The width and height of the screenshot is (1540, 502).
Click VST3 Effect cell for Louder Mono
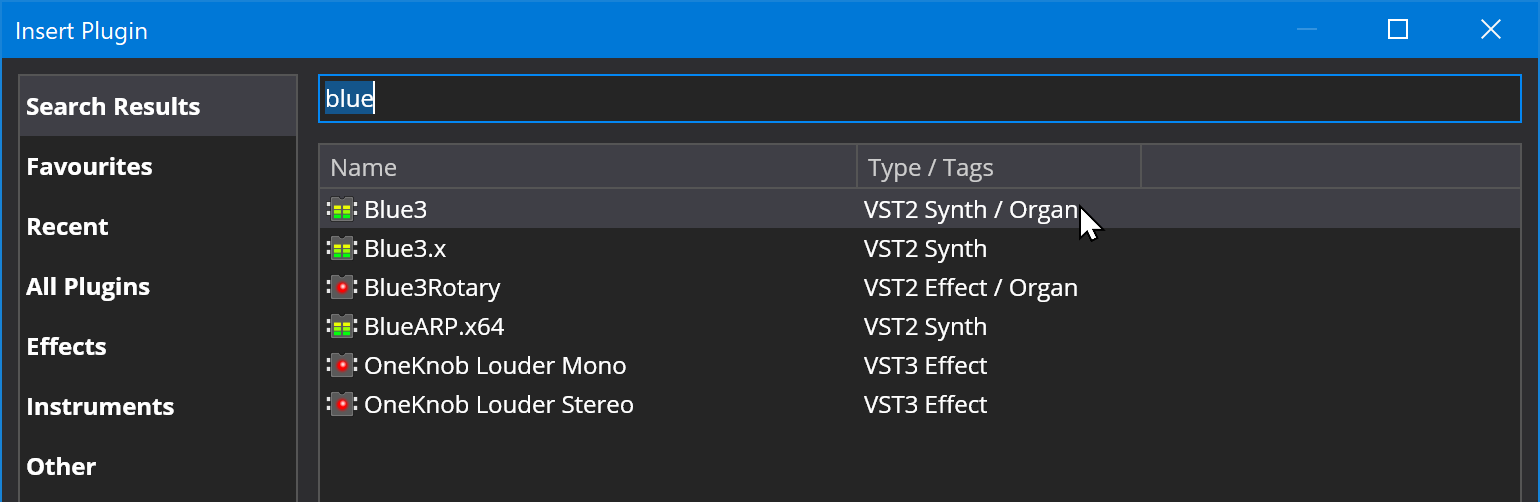925,366
